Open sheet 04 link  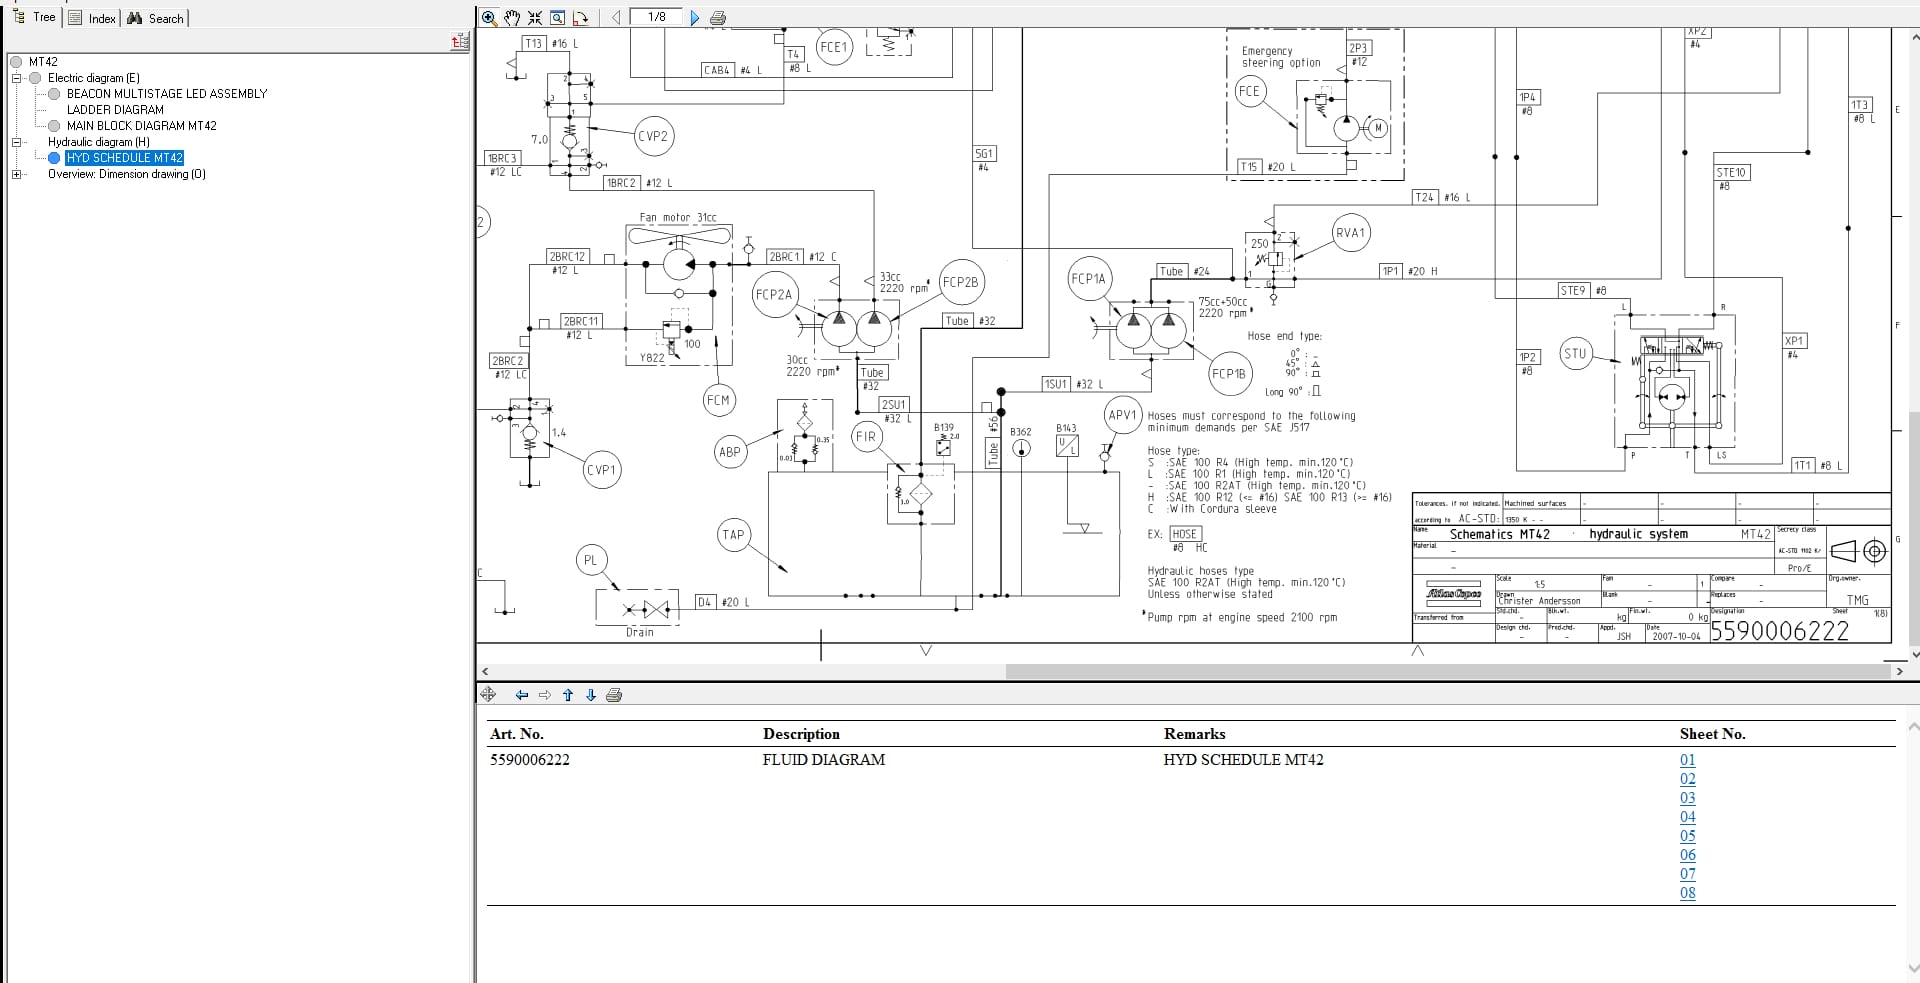1688,817
